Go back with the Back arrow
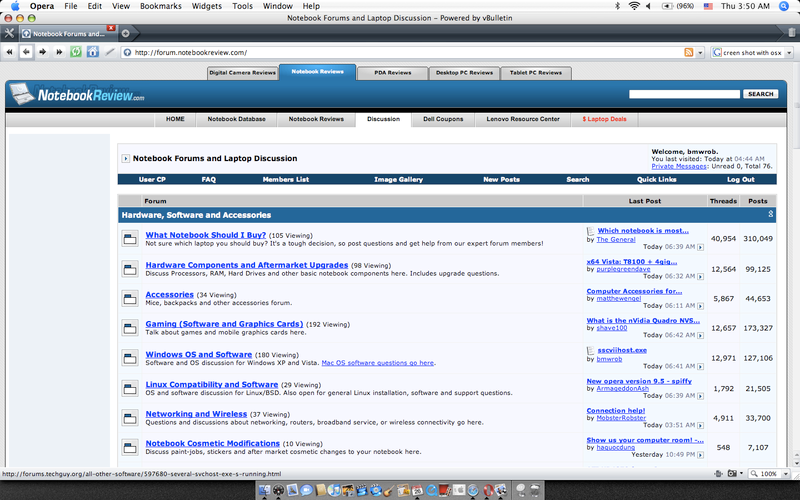800x500 pixels. 26,52
